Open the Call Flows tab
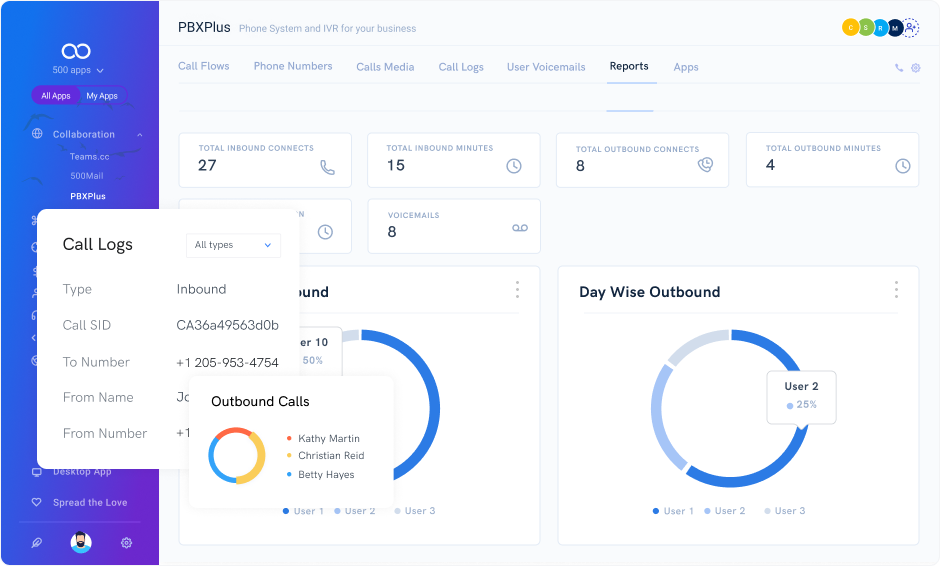The image size is (940, 566). click(203, 66)
